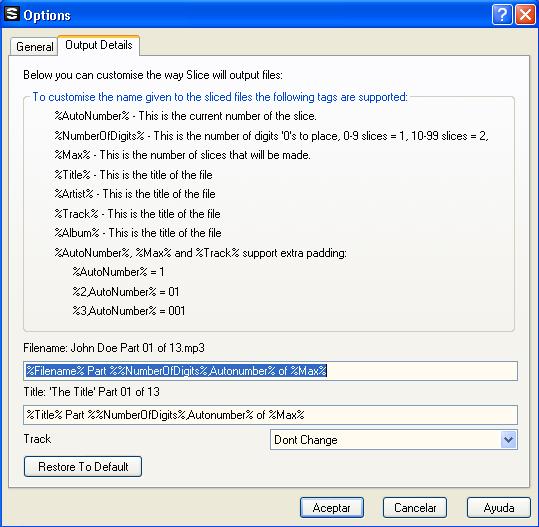This screenshot has width=539, height=527.
Task: Click the %Track% tag description line
Action: pyautogui.click(x=137, y=214)
